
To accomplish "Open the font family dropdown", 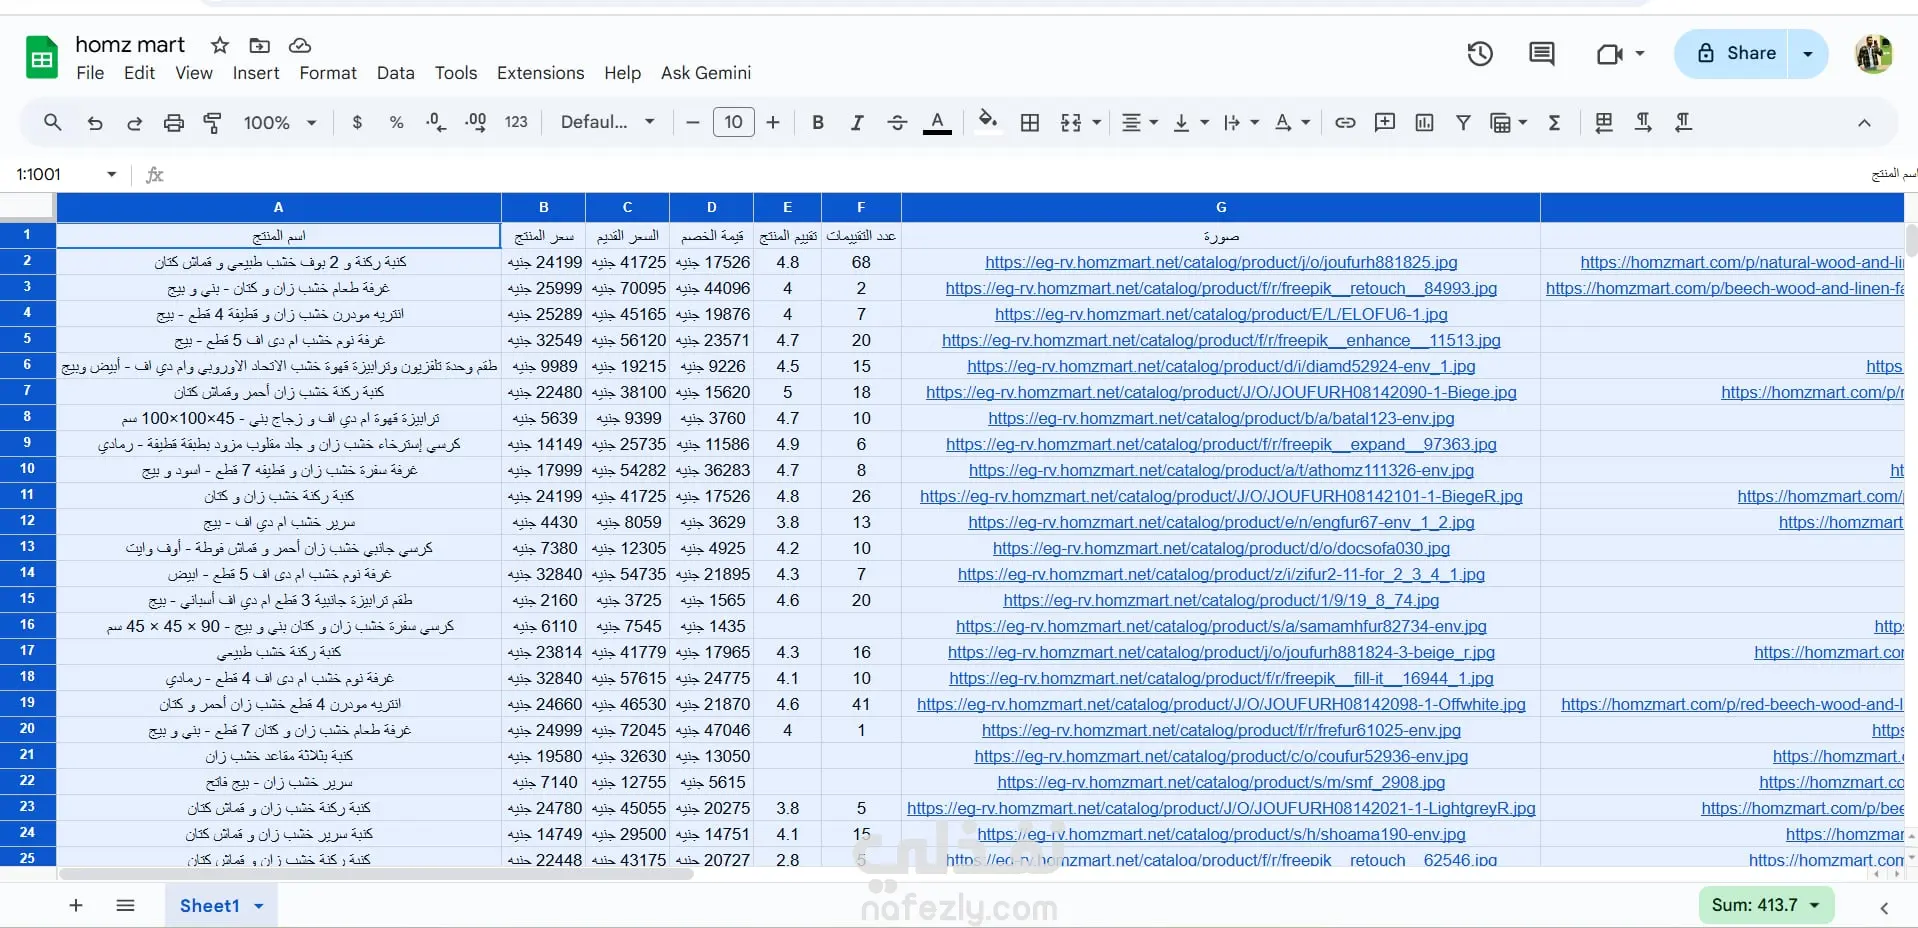I will [608, 122].
